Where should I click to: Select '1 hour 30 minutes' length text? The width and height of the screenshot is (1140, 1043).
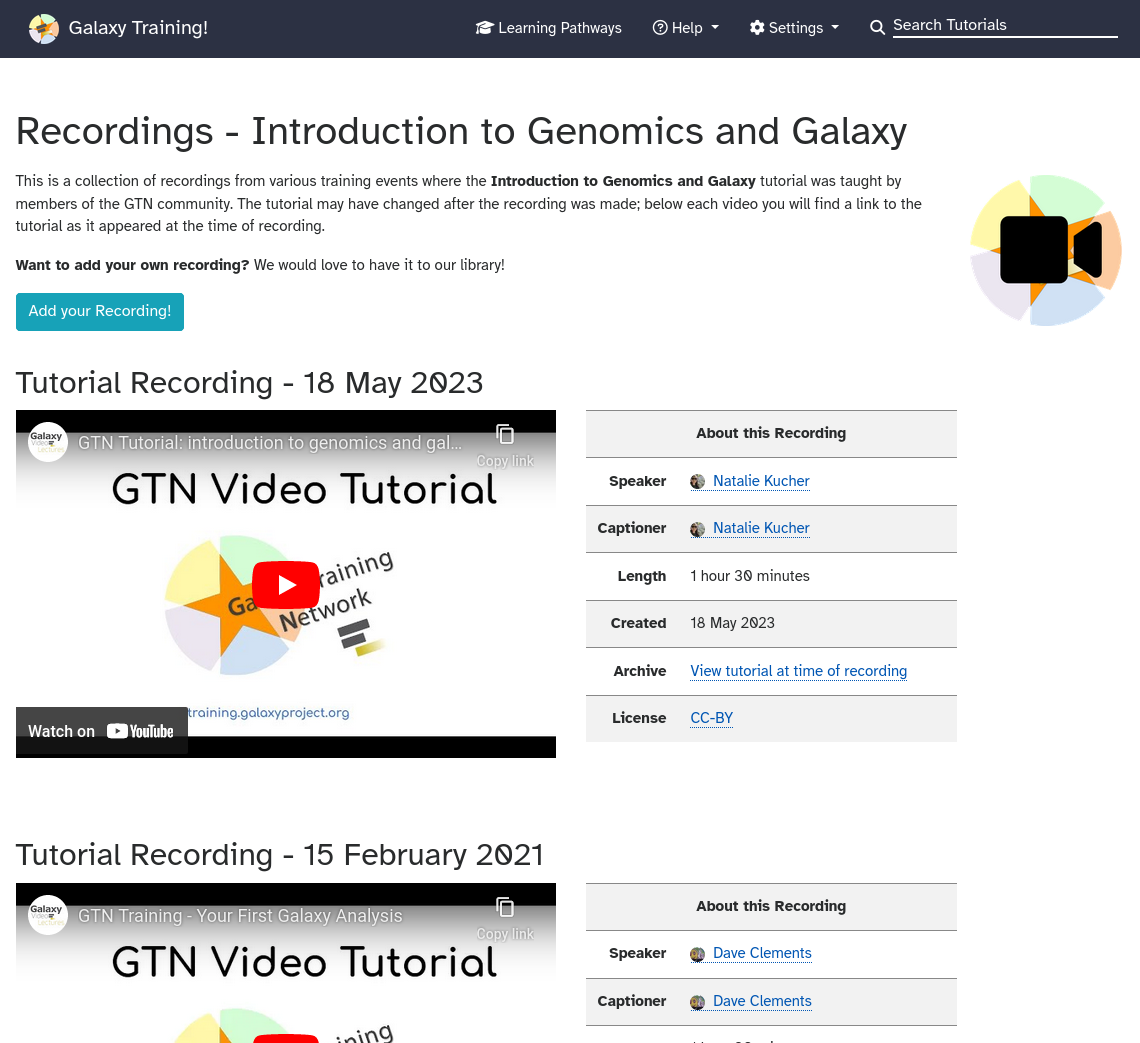click(x=750, y=576)
